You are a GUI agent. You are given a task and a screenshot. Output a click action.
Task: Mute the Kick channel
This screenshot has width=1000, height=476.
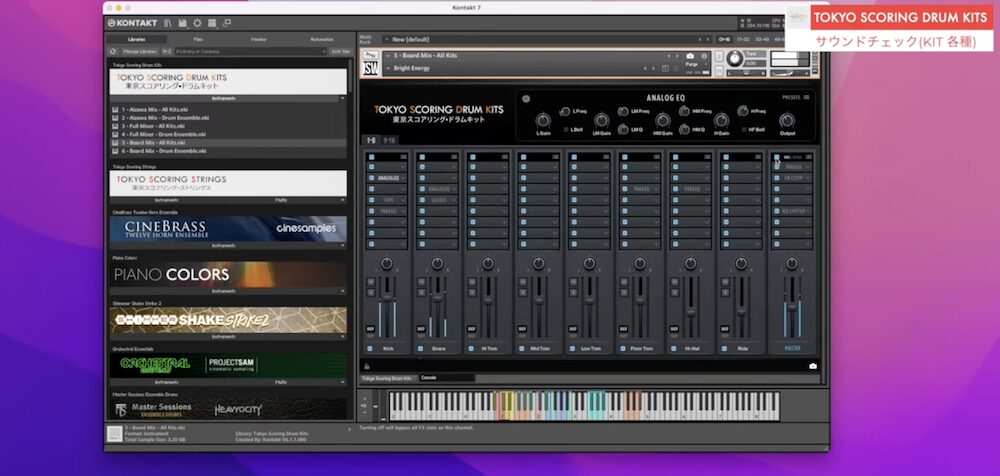tap(371, 281)
